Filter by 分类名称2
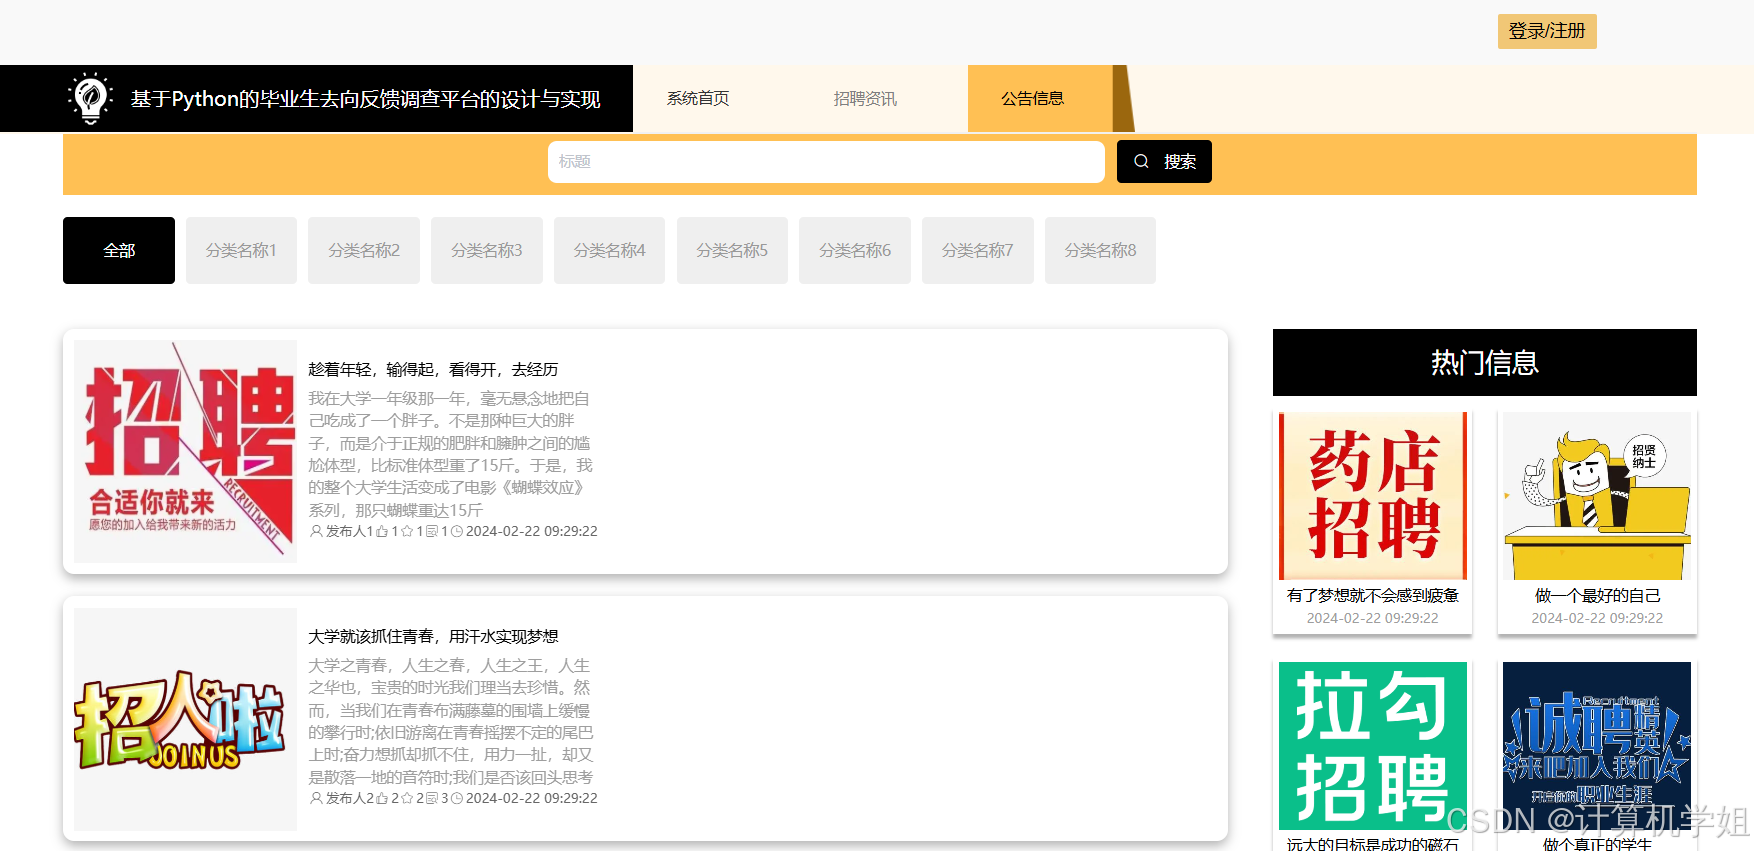 (x=364, y=250)
